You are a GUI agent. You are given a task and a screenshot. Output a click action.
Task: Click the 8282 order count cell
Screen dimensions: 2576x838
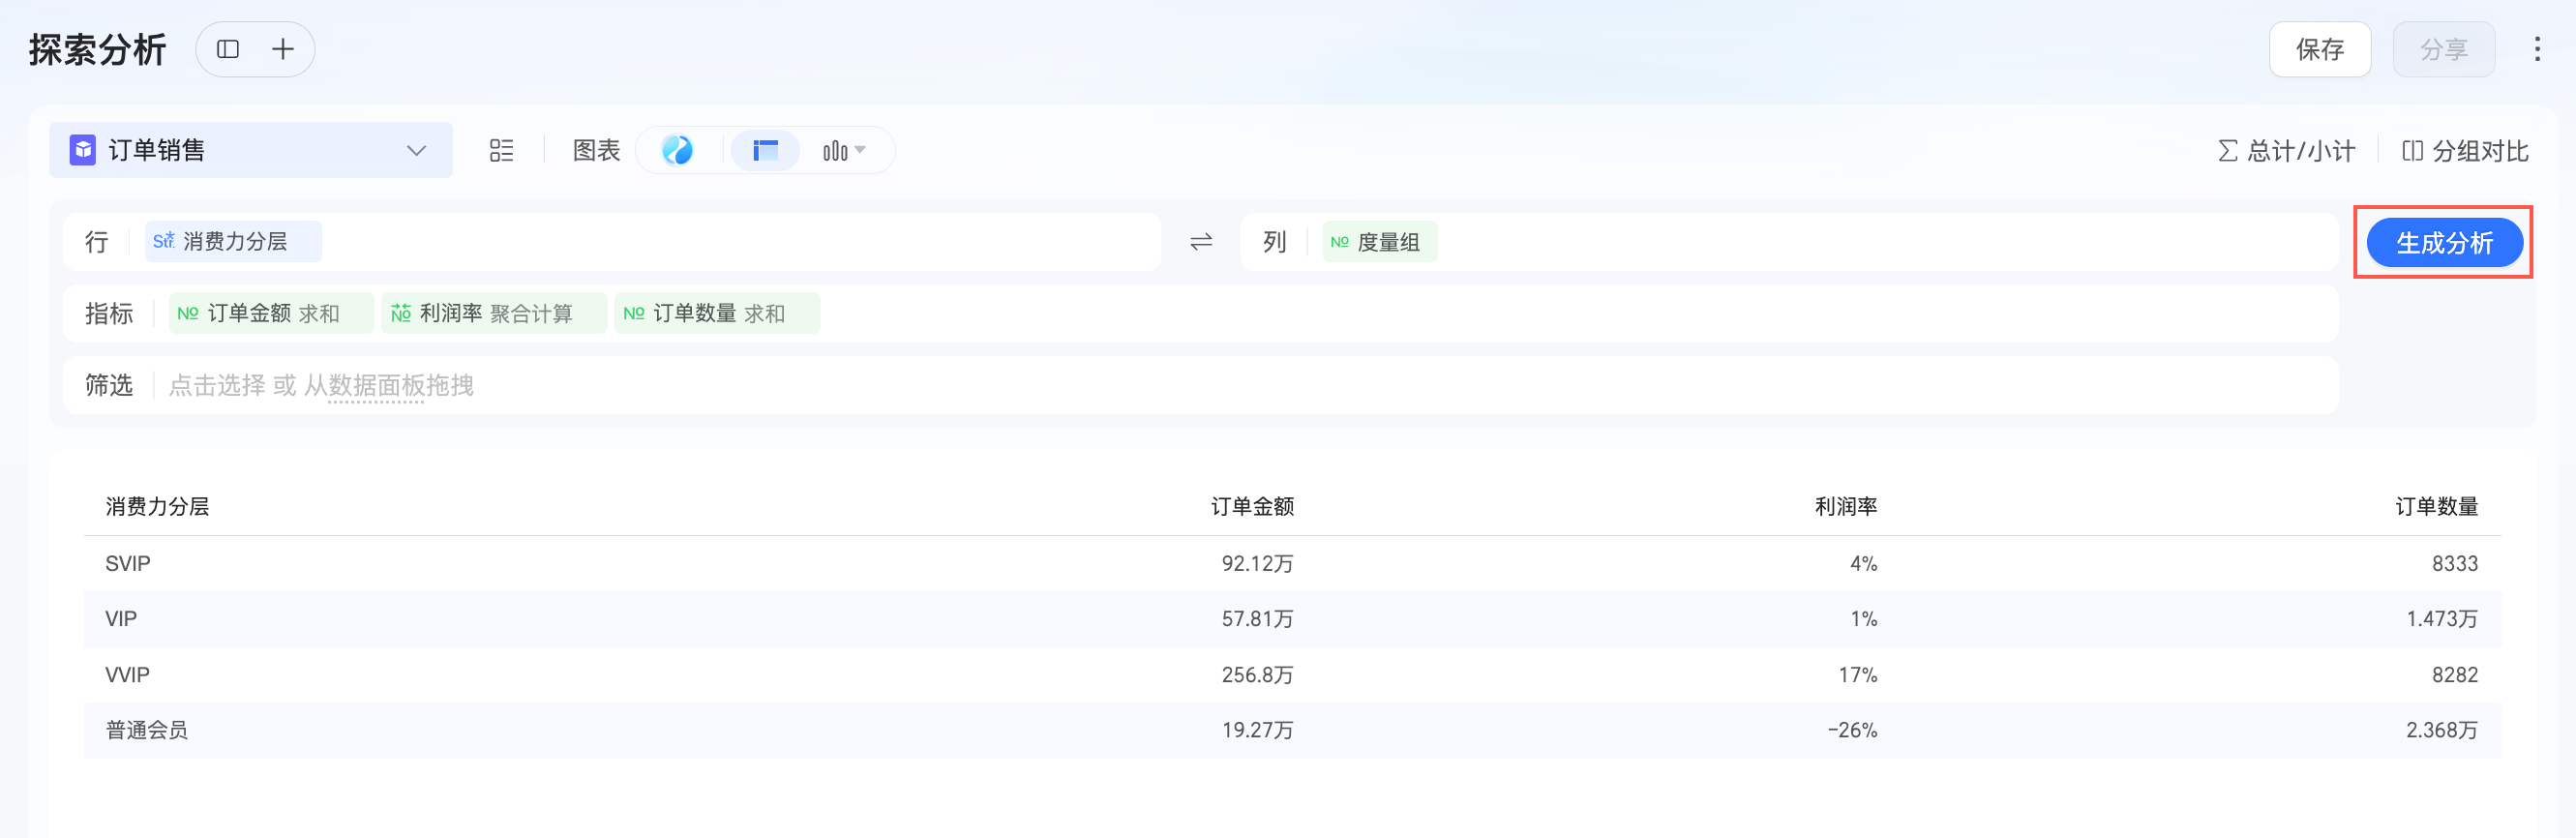2455,674
